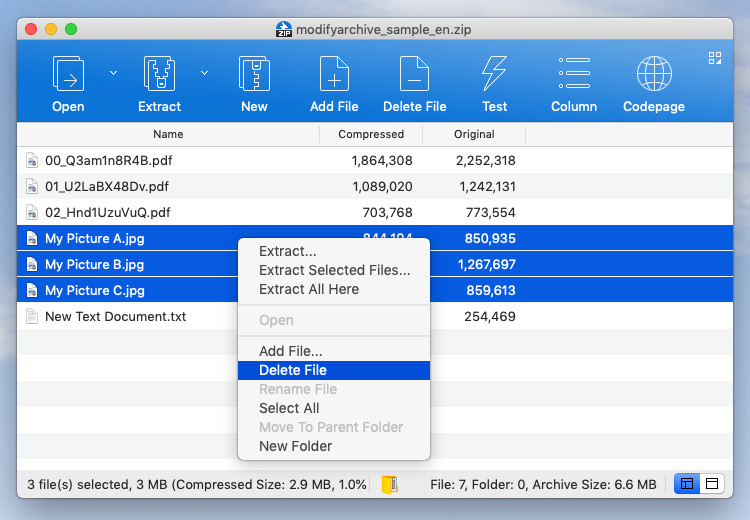Viewport: 750px width, 520px height.
Task: Click the Open archive toolbar icon
Action: pyautogui.click(x=68, y=75)
